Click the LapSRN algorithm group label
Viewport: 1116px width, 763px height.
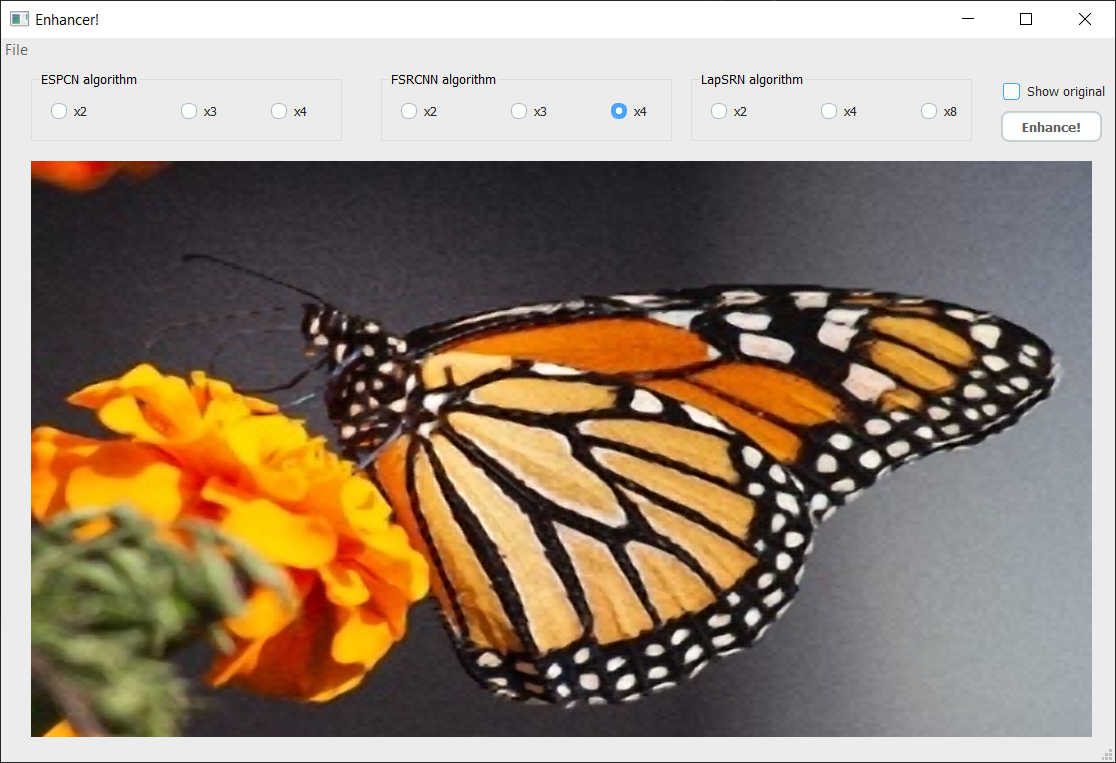[x=751, y=79]
